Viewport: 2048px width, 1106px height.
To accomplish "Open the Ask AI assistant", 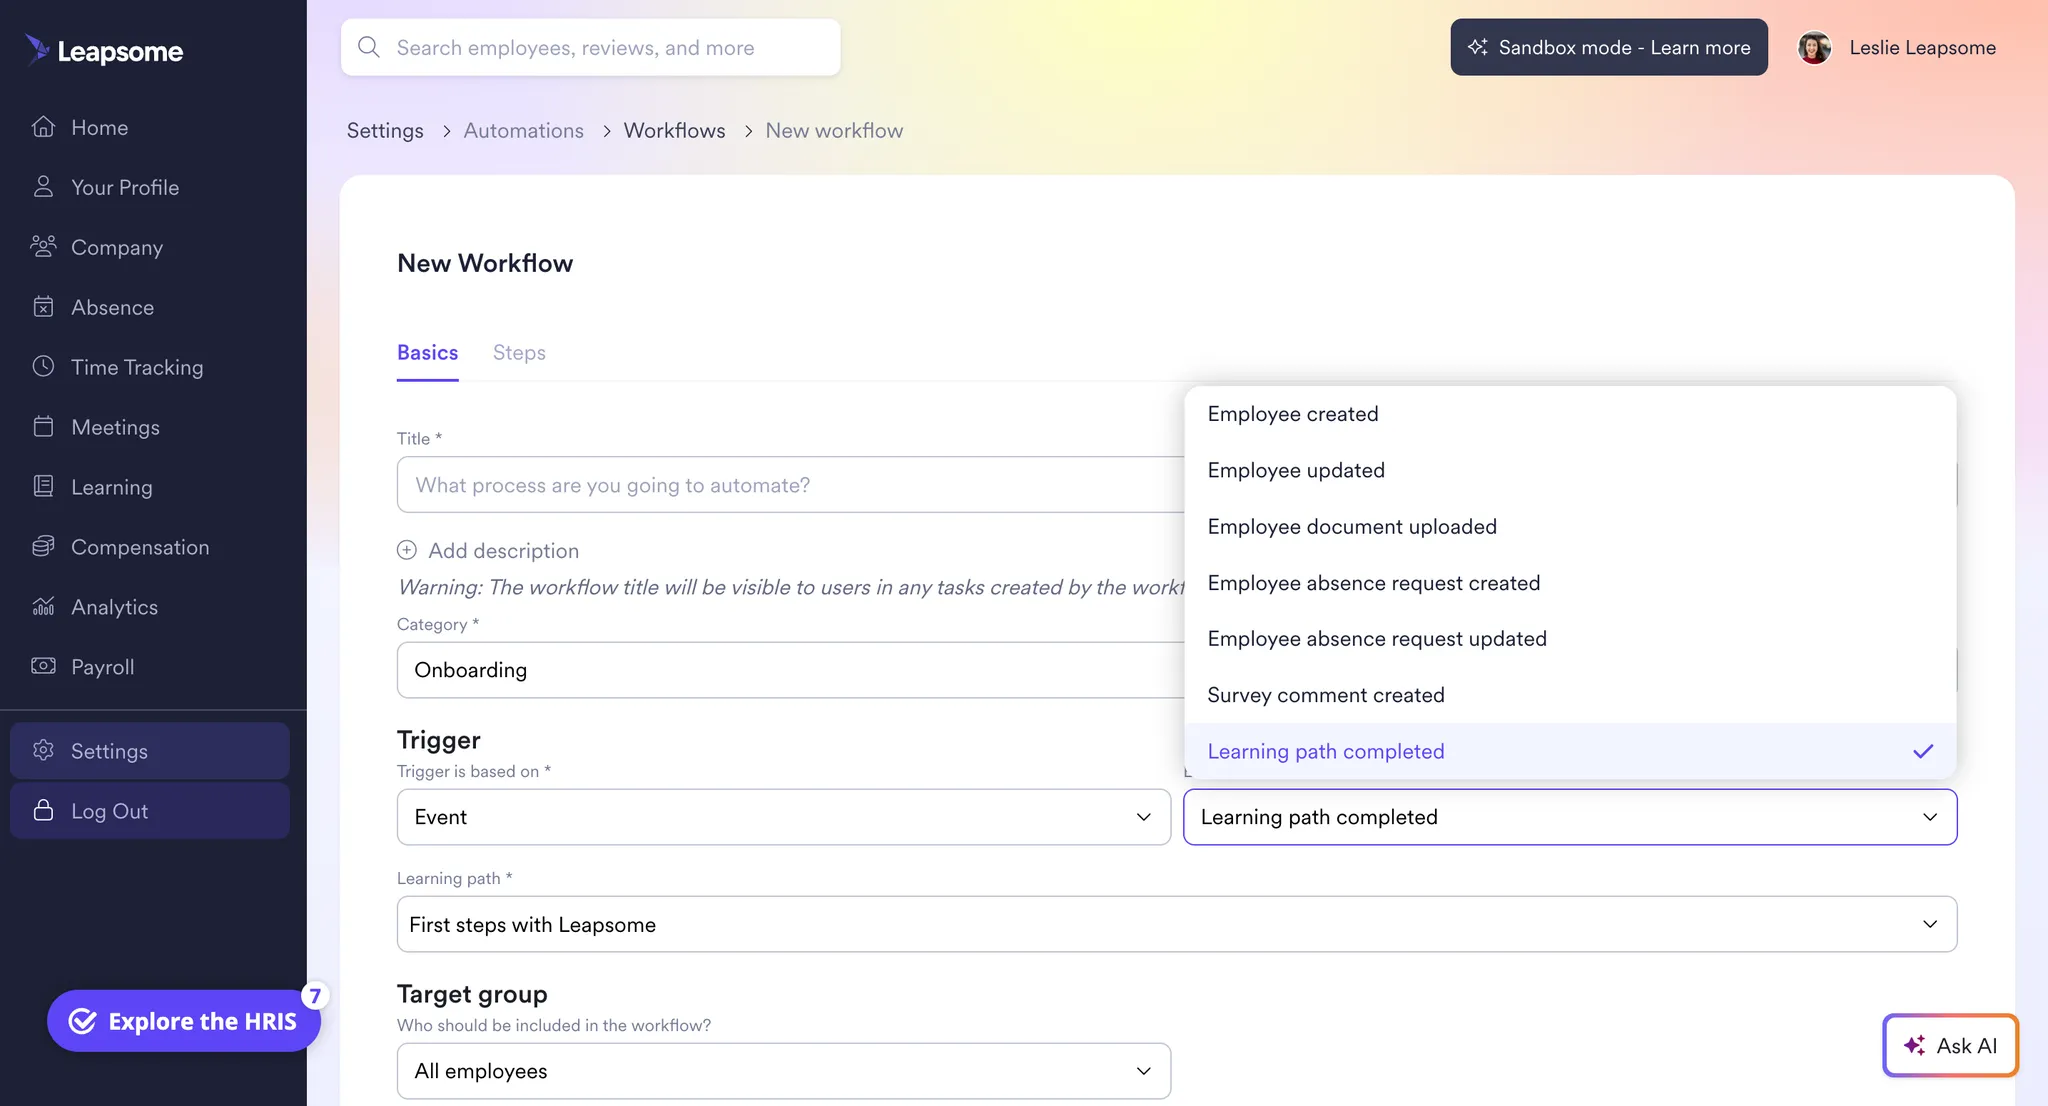I will click(x=1950, y=1045).
